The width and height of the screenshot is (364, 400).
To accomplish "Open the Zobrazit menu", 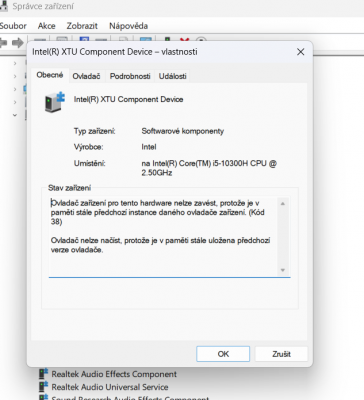I will tap(82, 26).
